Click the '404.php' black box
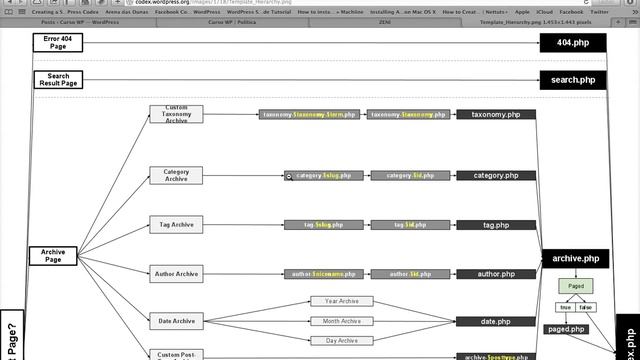The image size is (640, 360). pos(573,43)
